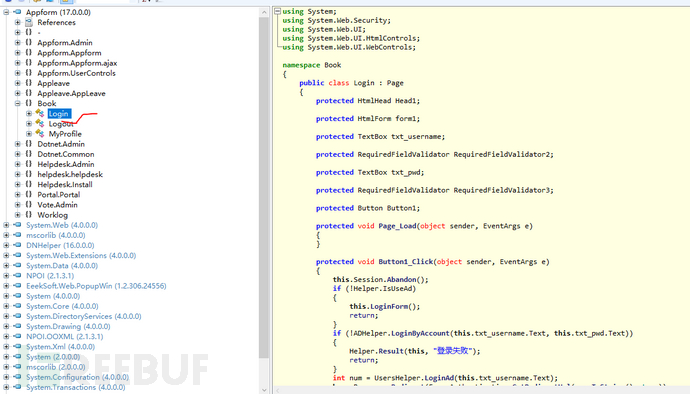Click the assembly icon beside NPOI (2.1.3.1)

tap(17, 276)
